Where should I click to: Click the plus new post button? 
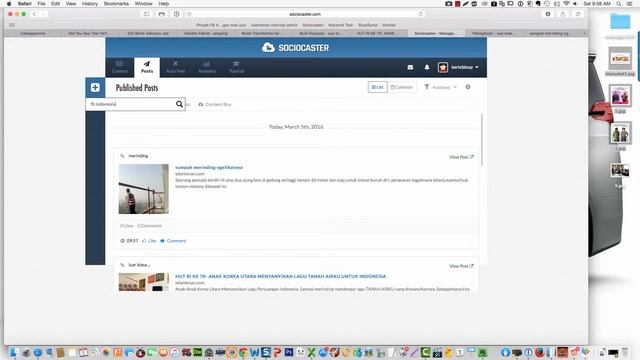tap(95, 87)
